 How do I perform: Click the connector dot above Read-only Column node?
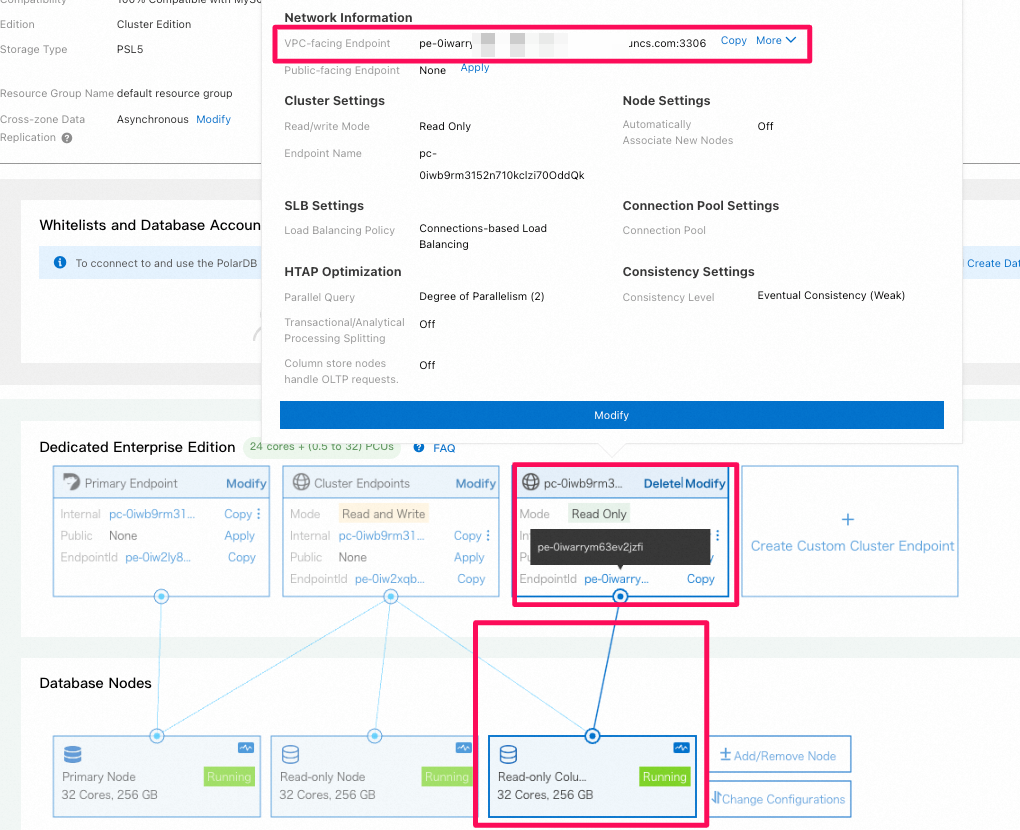click(592, 736)
